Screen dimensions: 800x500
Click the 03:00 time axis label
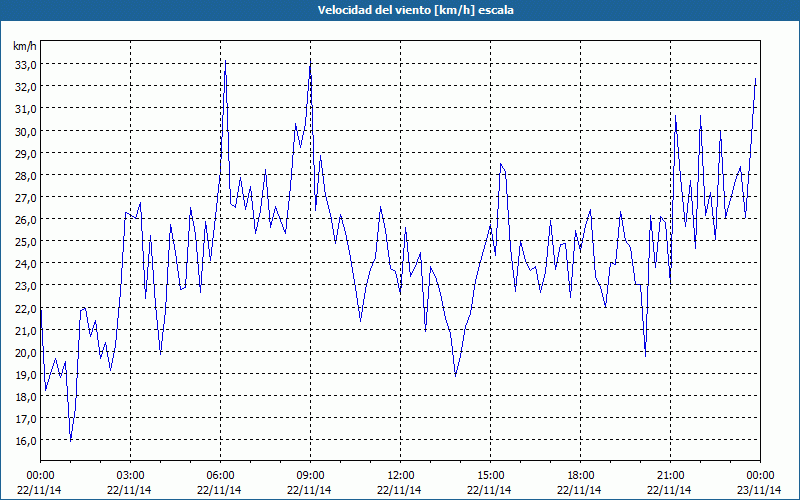(131, 476)
